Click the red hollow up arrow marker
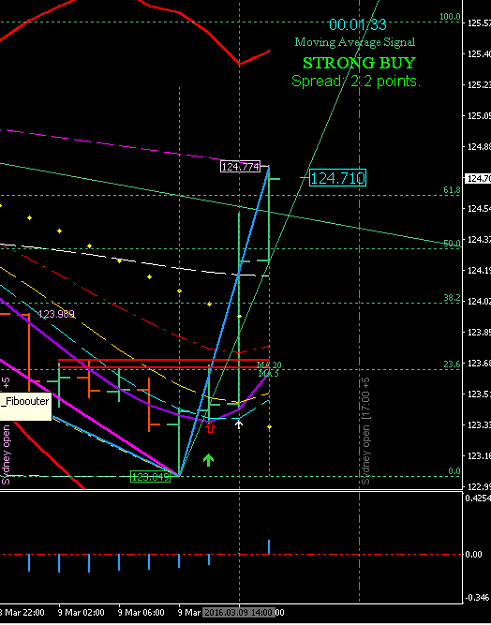This screenshot has height=625, width=491. click(210, 427)
